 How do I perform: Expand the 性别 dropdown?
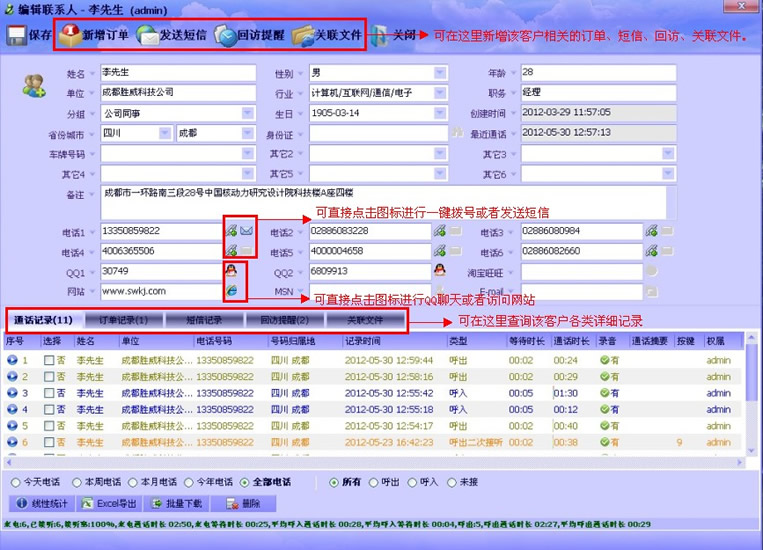tap(440, 74)
